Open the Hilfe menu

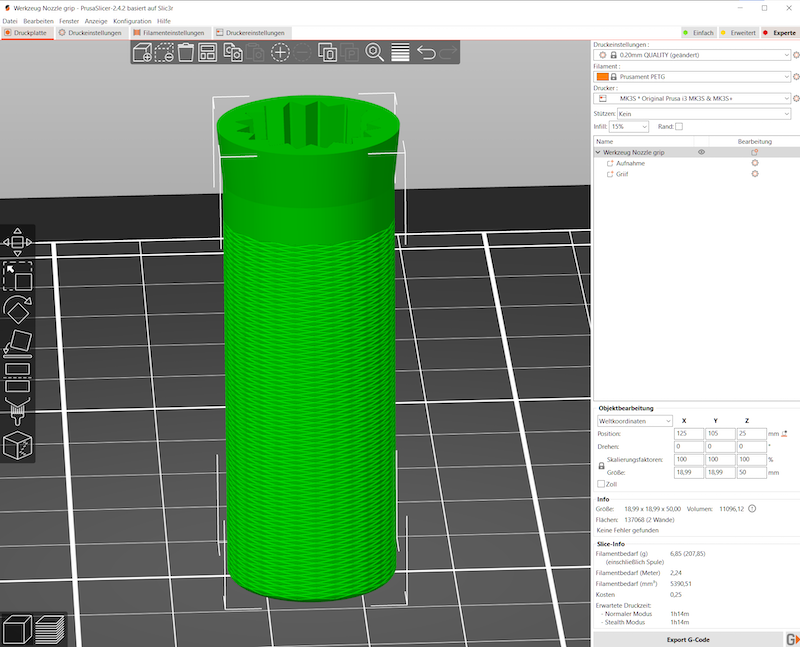(x=164, y=21)
